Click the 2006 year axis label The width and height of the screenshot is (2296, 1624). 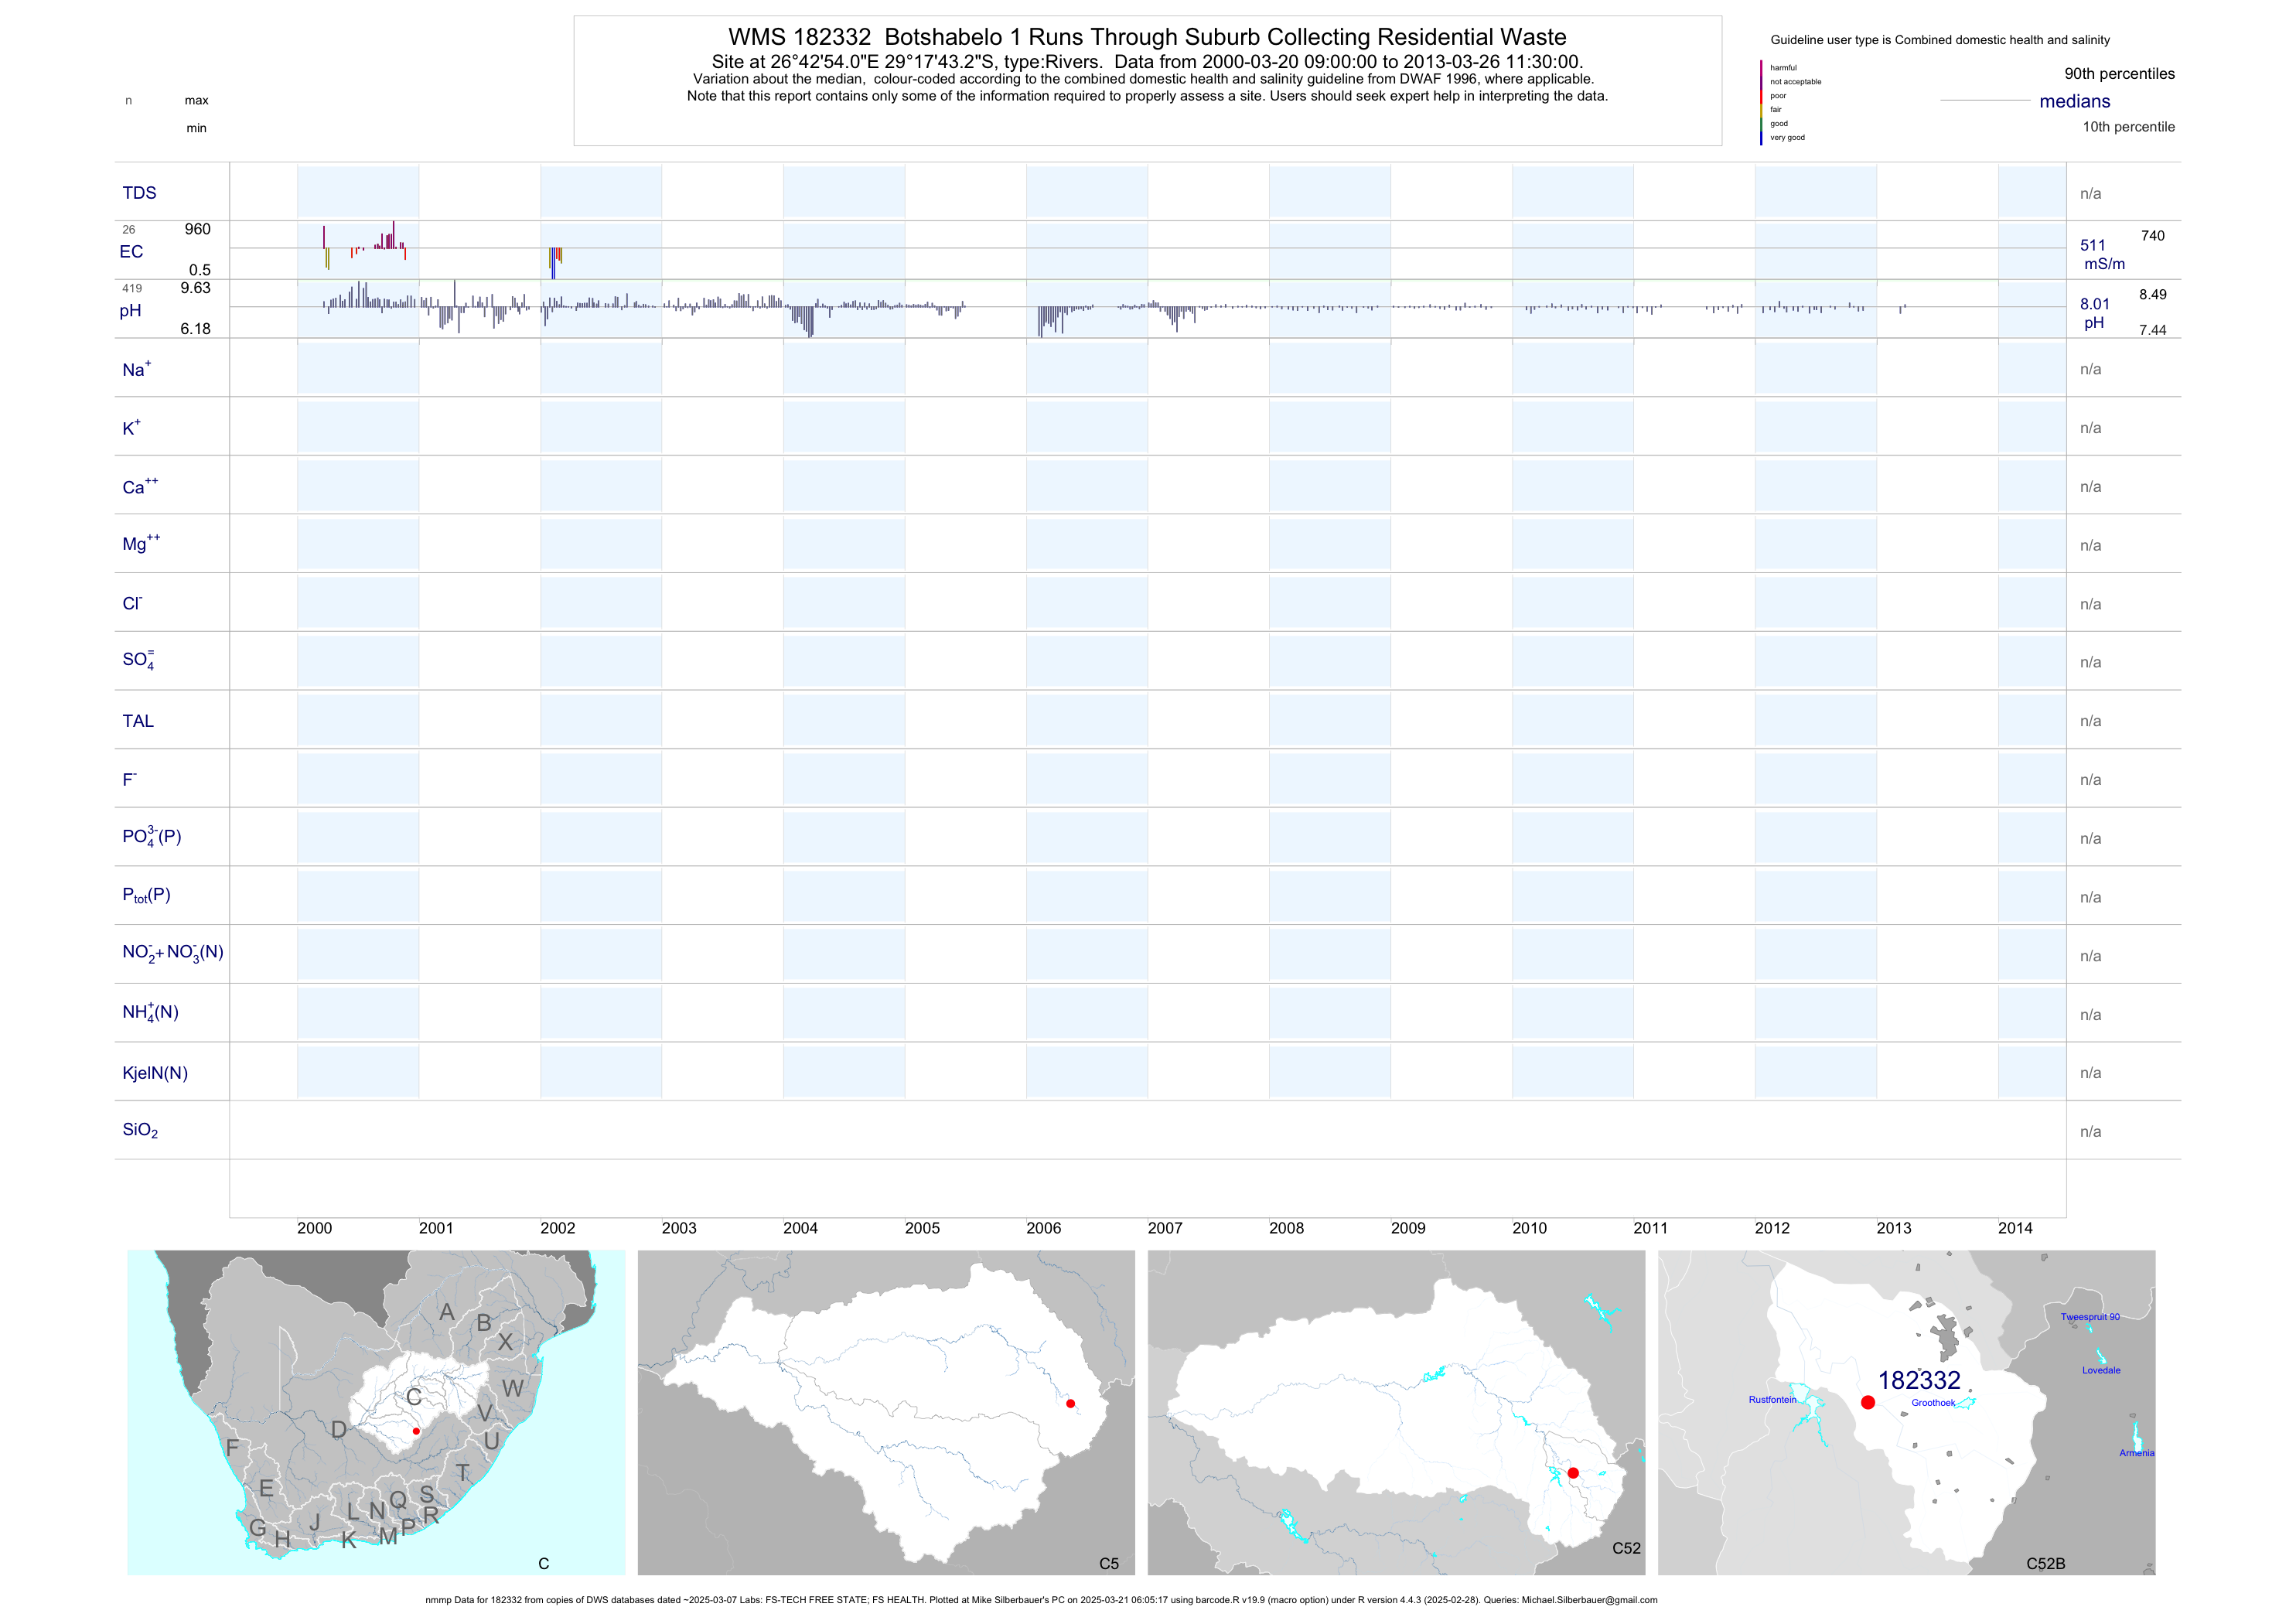pos(1043,1228)
